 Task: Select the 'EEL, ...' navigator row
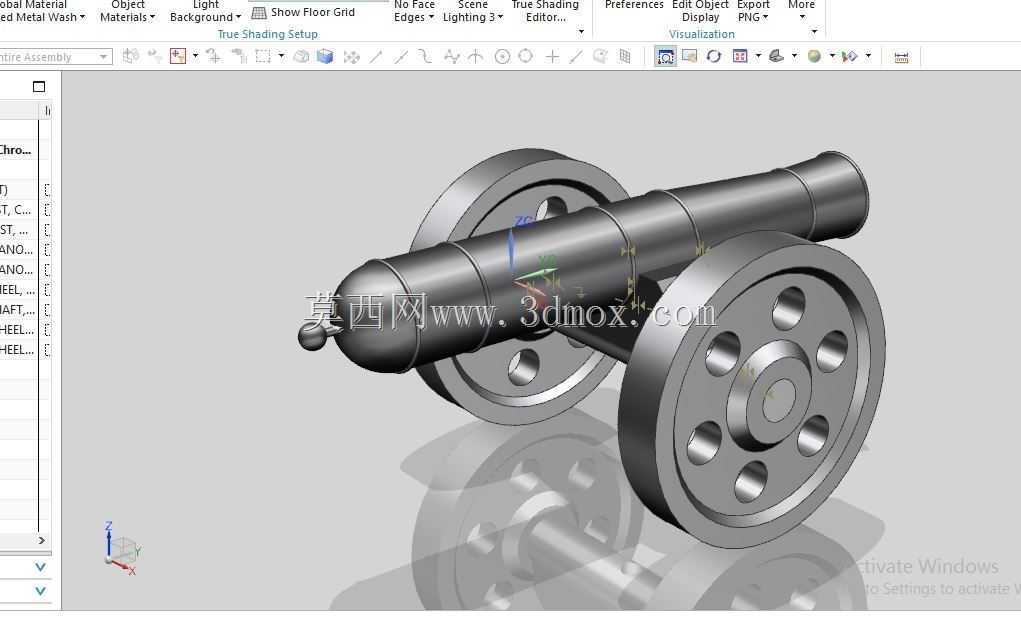(19, 290)
